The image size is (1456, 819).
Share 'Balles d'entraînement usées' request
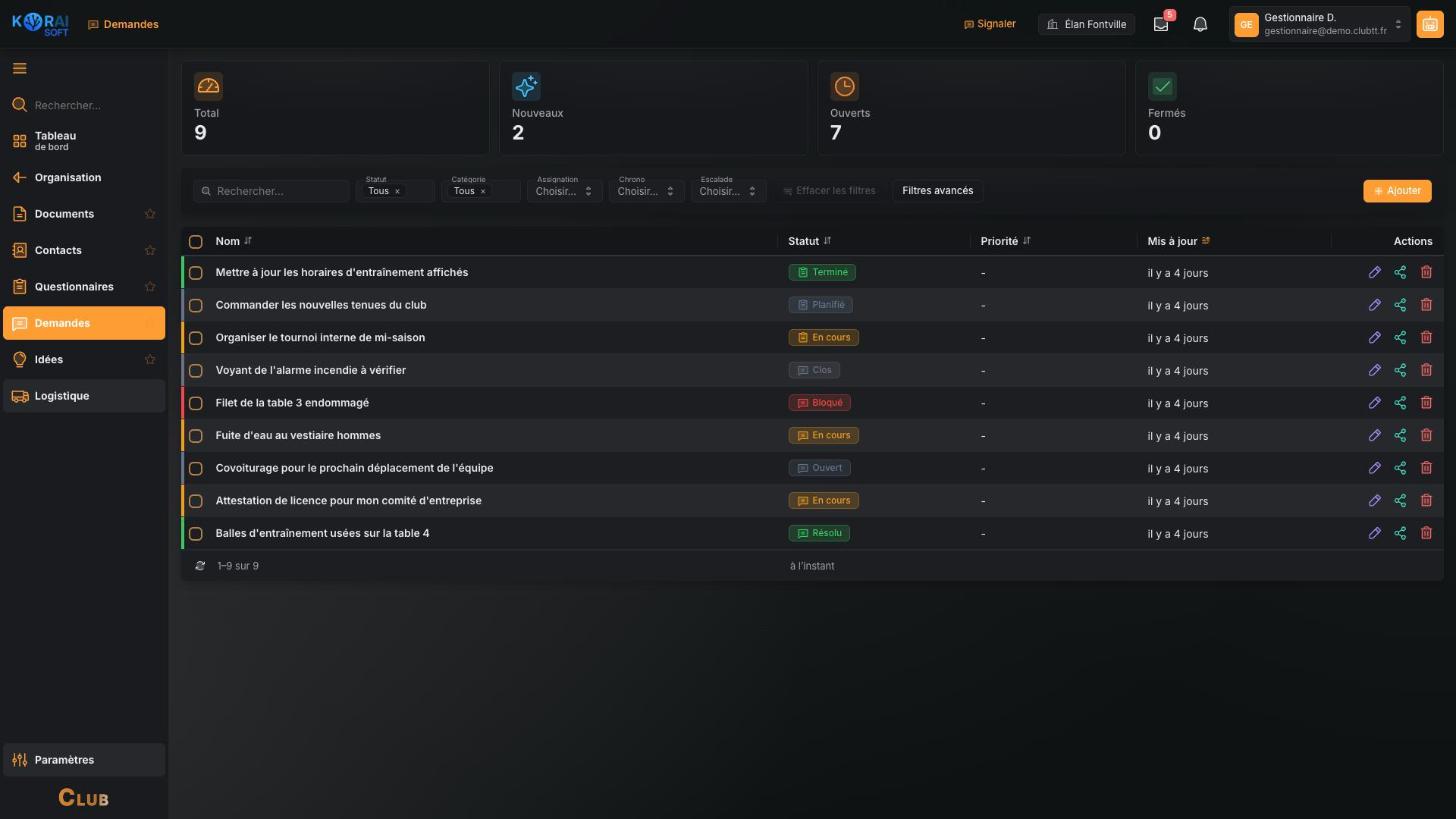point(1400,533)
